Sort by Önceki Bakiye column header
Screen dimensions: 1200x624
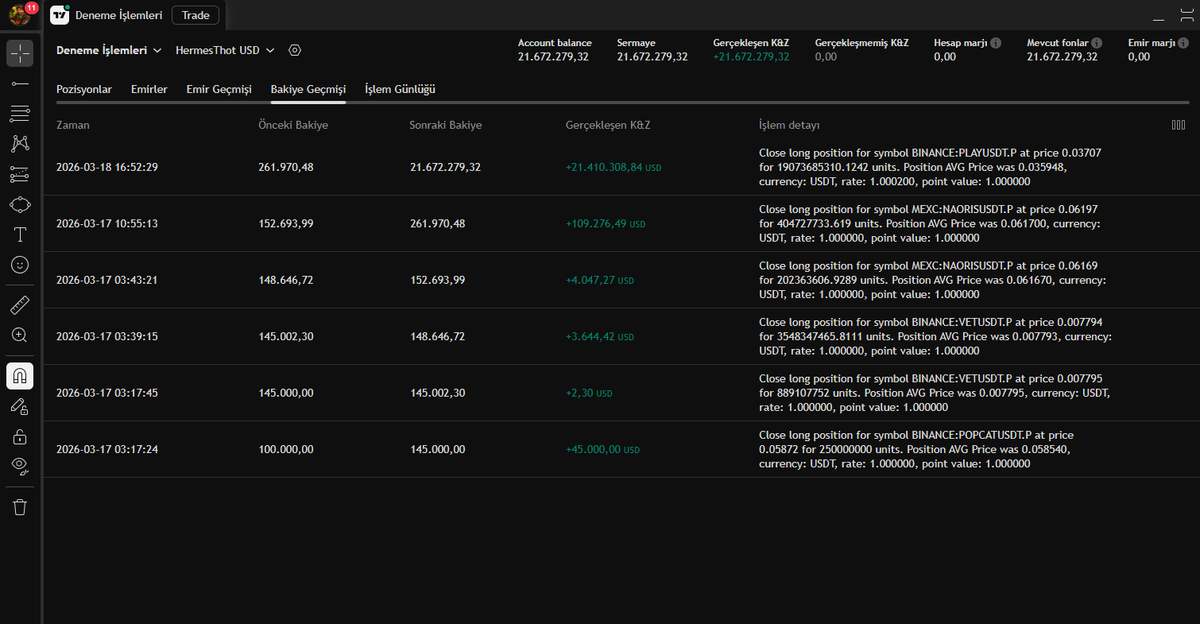click(x=293, y=125)
